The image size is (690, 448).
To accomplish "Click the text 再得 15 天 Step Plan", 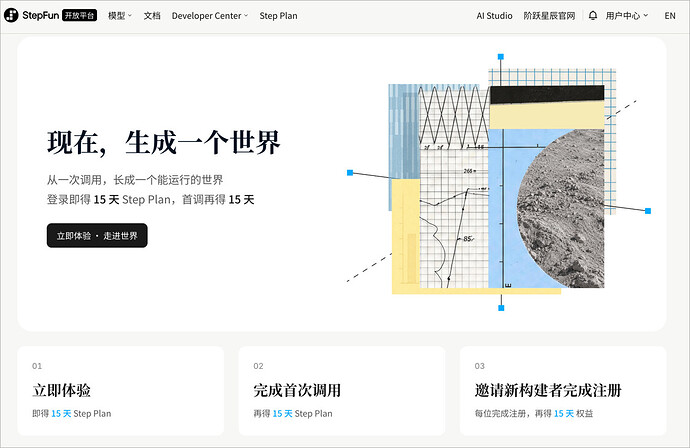I will (293, 413).
